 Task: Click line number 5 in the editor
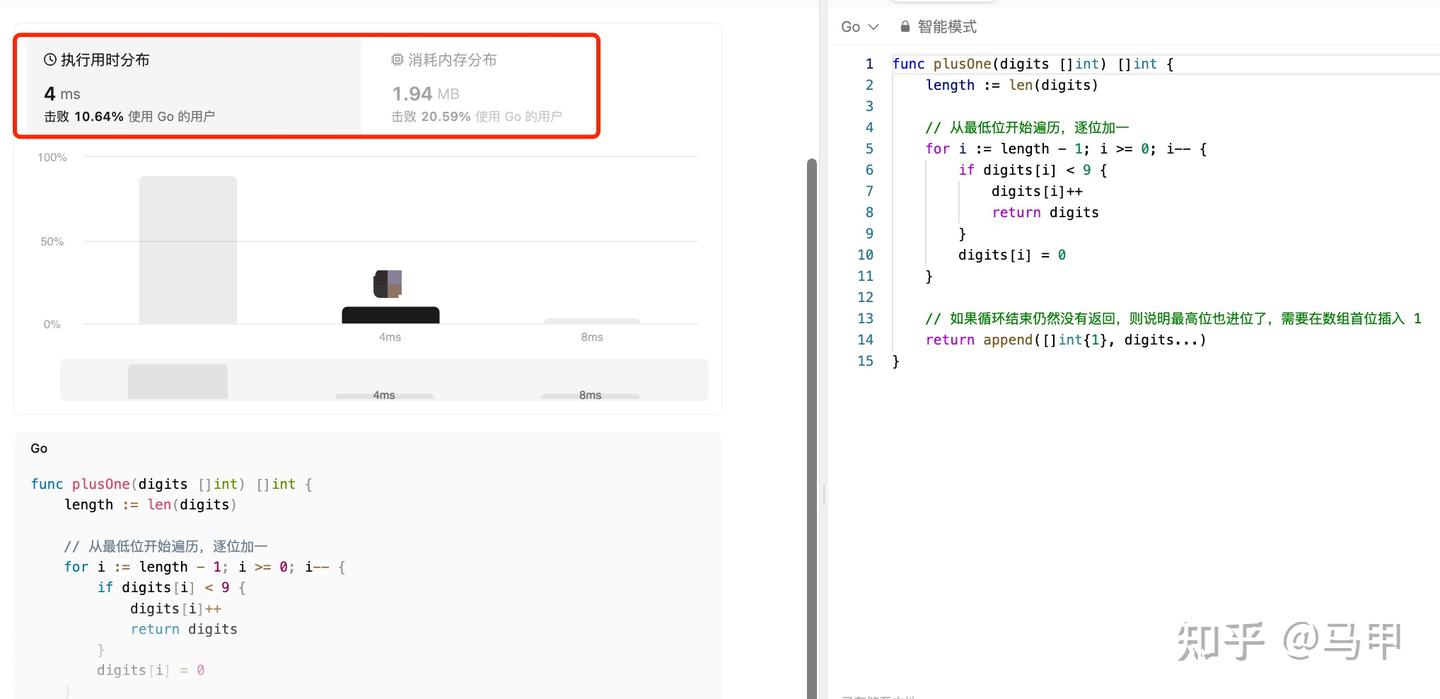pos(865,148)
